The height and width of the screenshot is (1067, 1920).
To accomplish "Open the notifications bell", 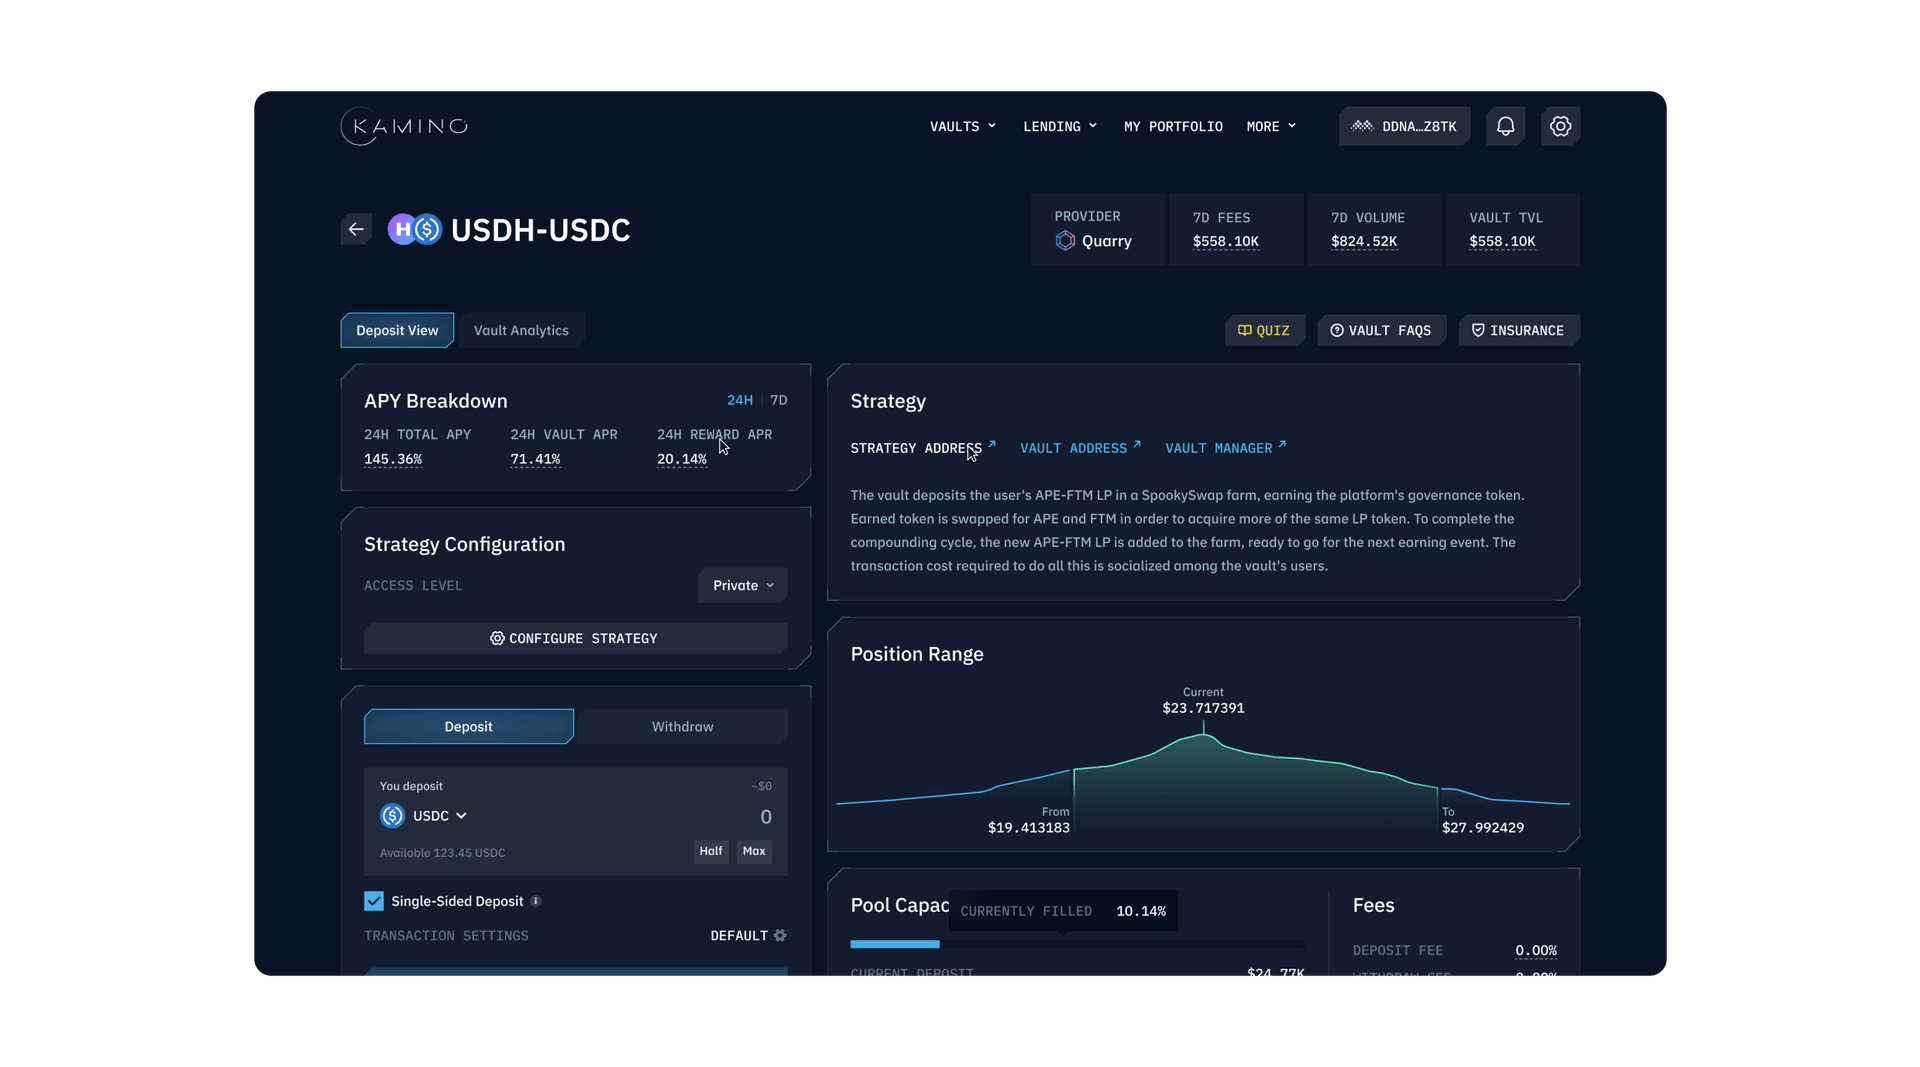I will coord(1505,126).
